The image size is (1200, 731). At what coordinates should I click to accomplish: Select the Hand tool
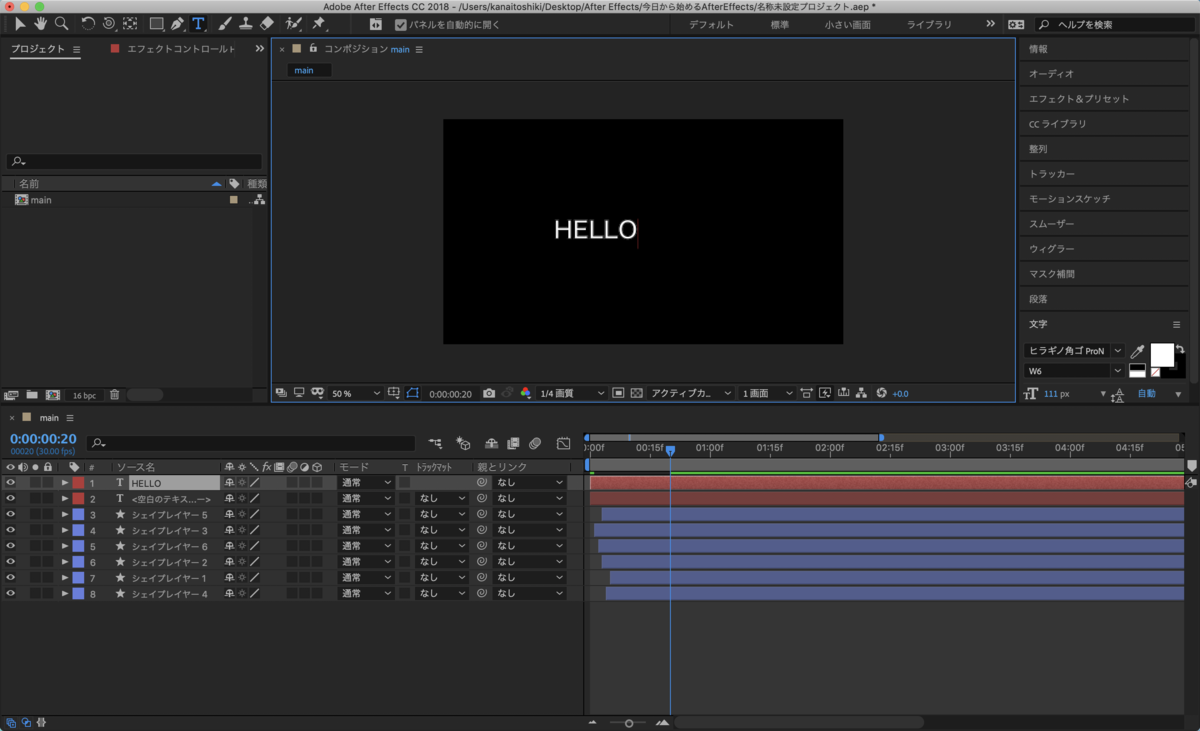[41, 23]
